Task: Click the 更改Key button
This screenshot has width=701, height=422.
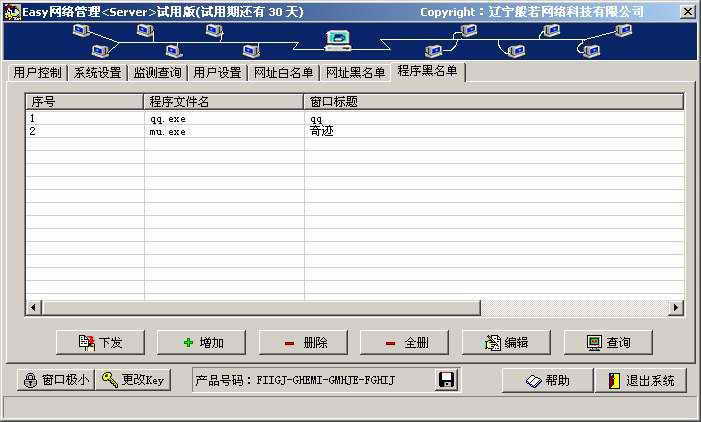Action: [134, 380]
